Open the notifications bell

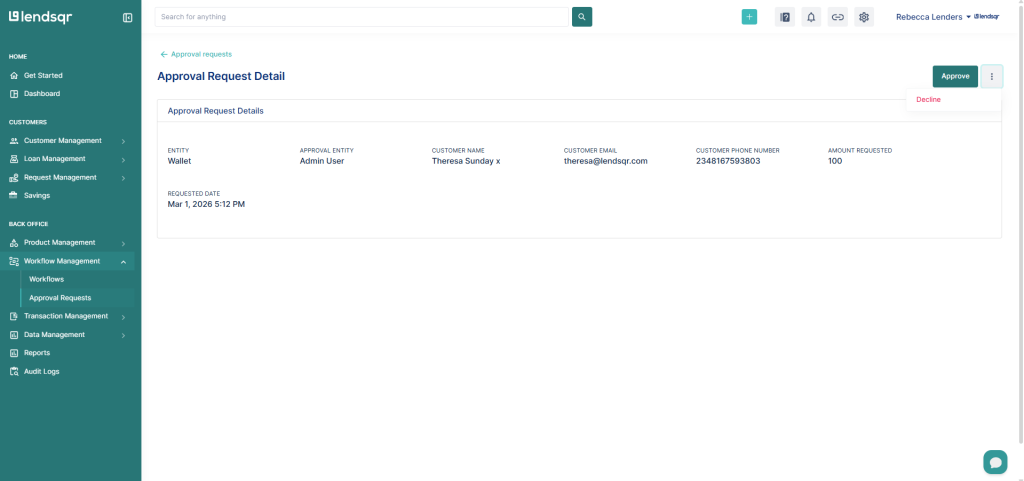point(811,17)
